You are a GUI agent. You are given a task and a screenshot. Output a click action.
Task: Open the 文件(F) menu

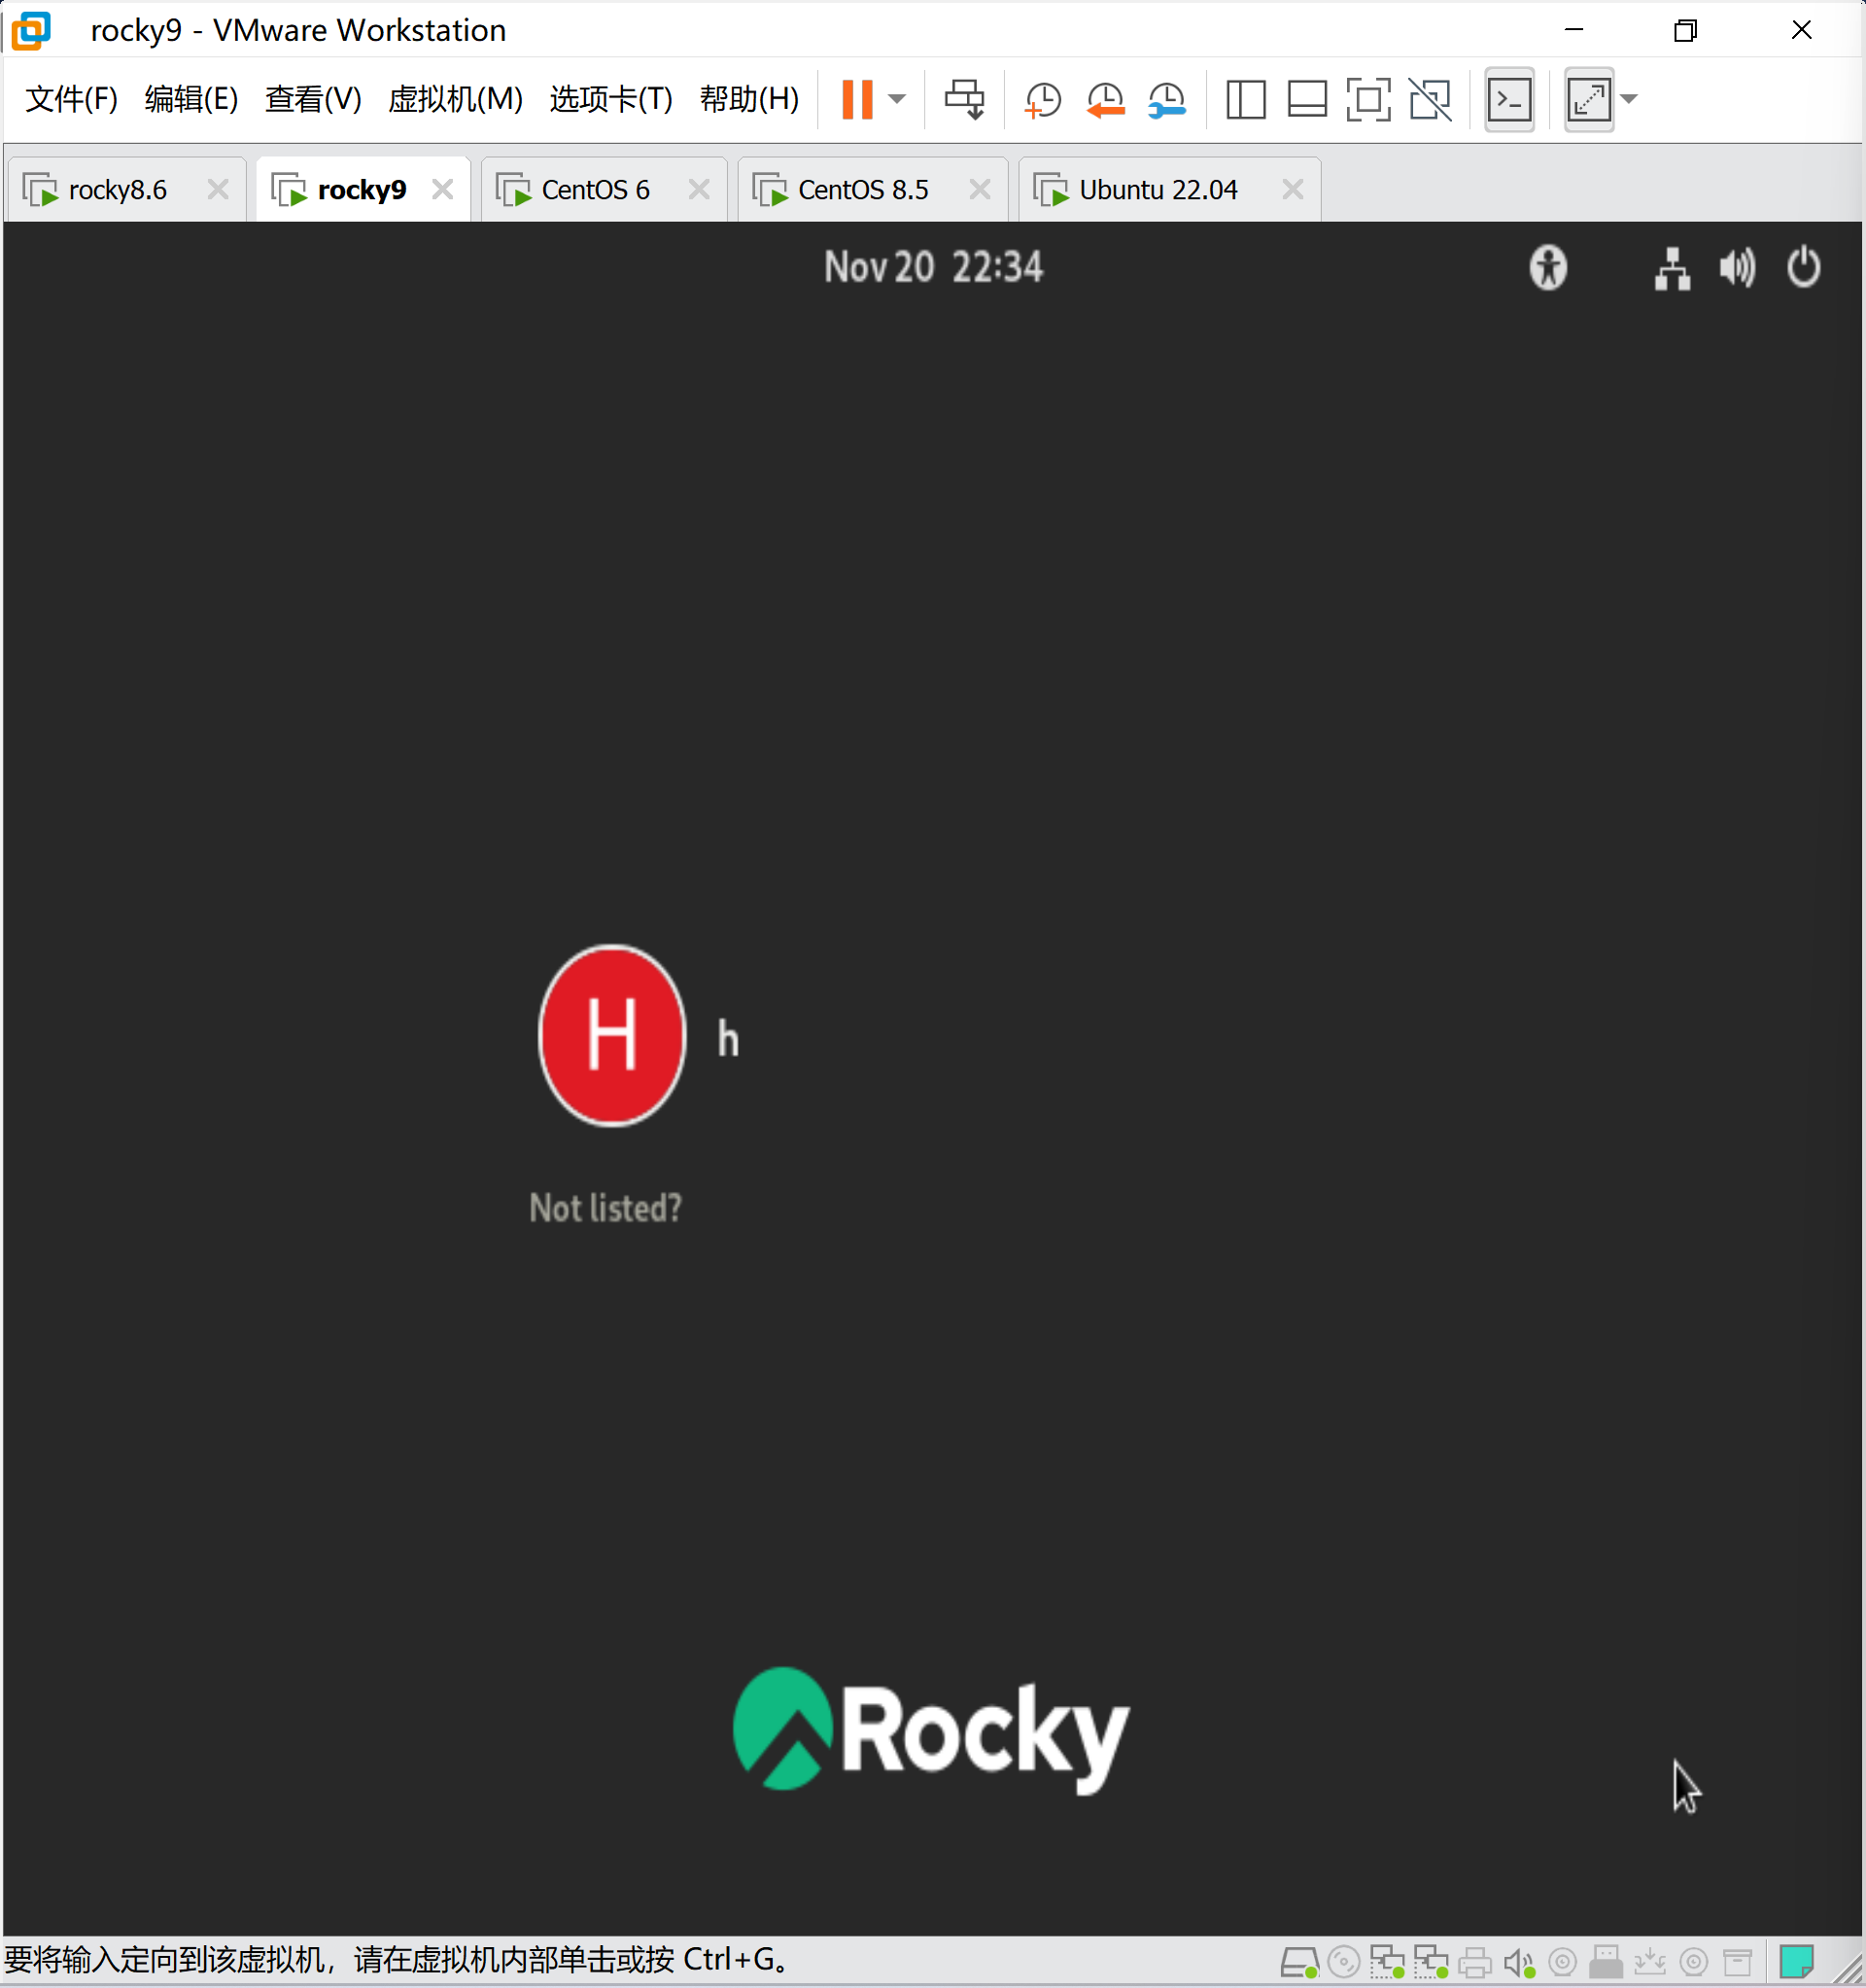71,99
